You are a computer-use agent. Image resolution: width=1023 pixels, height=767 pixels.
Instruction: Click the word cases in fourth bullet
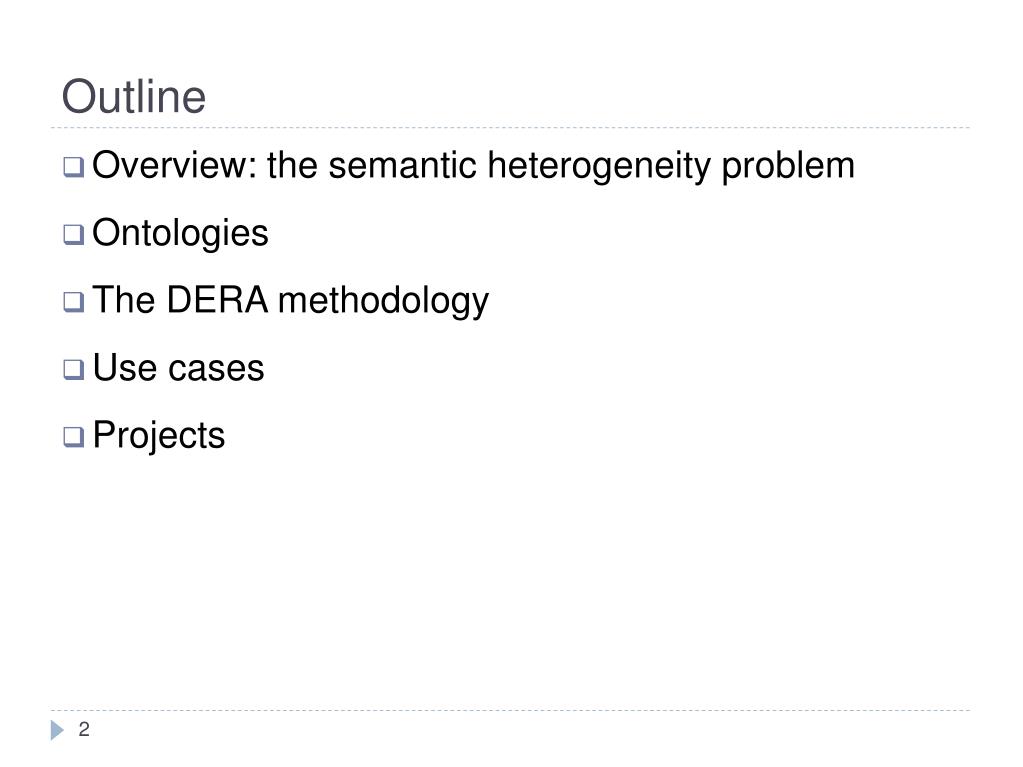pyautogui.click(x=216, y=369)
